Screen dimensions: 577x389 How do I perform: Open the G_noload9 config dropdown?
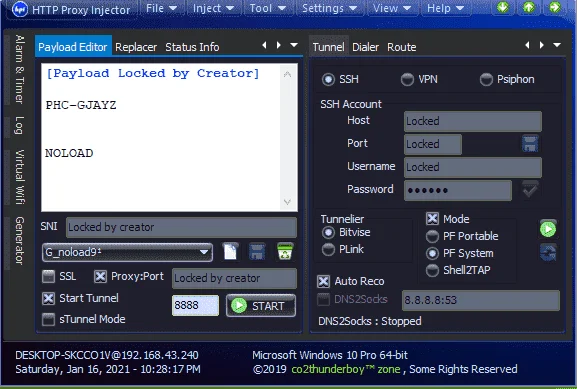[127, 252]
